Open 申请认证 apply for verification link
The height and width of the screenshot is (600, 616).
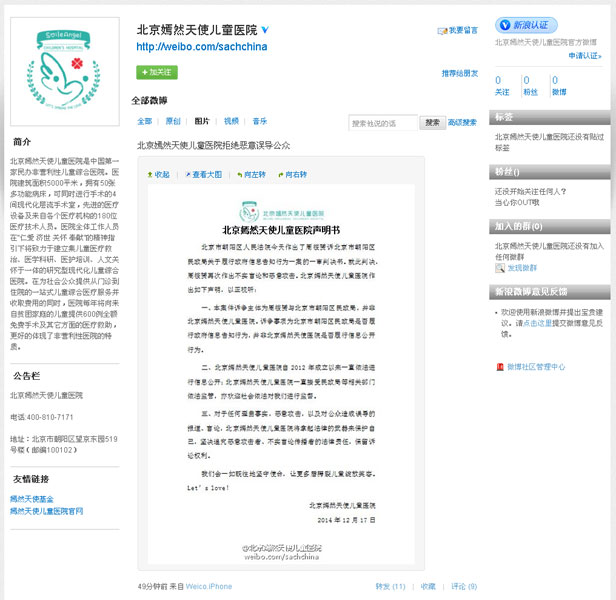pos(584,55)
